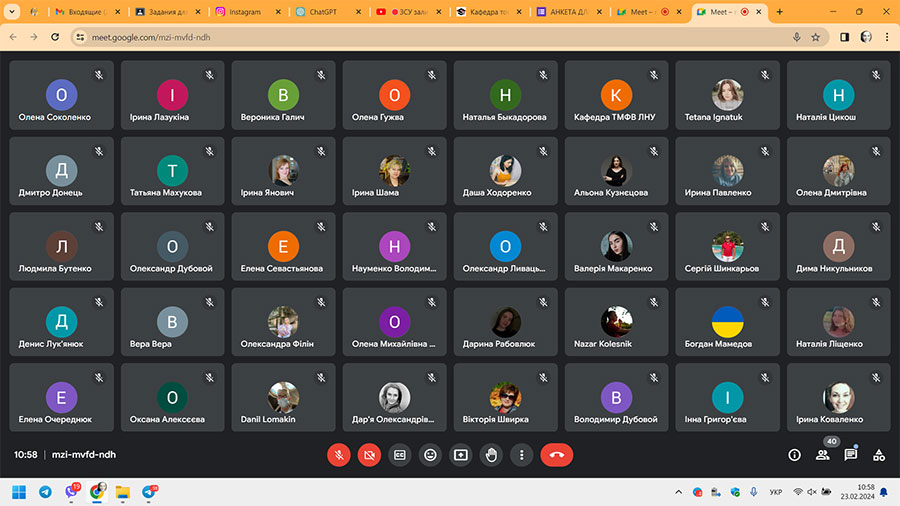900x506 pixels.
Task: Click the muted mic icon on Наталія Цикош tile
Action: click(x=876, y=75)
